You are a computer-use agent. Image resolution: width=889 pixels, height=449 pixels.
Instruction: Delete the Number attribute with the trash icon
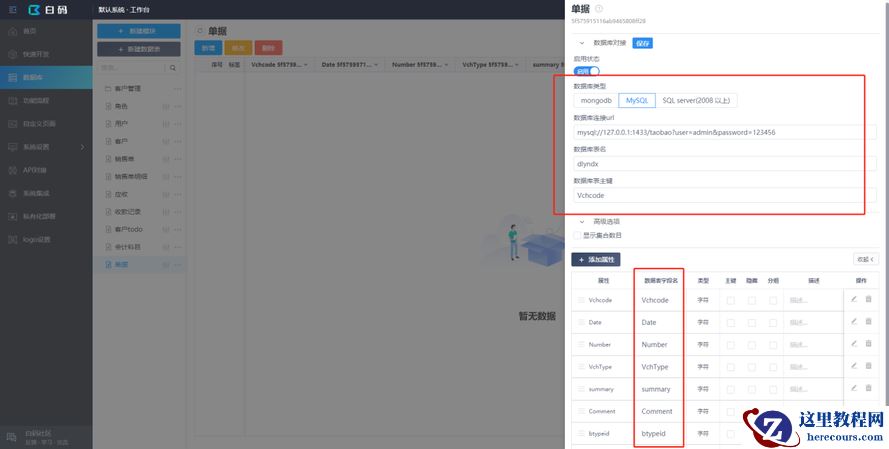pyautogui.click(x=868, y=344)
